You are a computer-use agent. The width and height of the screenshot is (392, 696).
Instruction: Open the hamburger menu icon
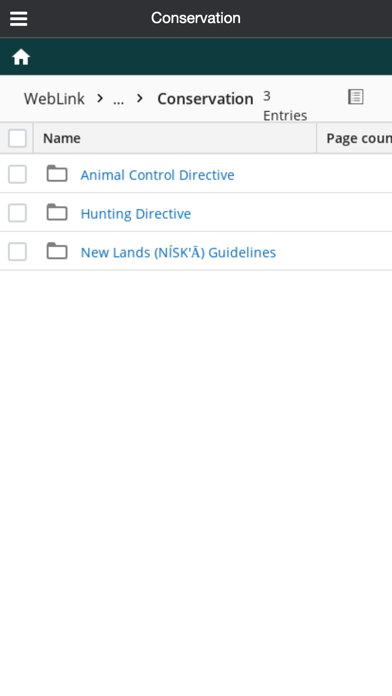click(18, 19)
